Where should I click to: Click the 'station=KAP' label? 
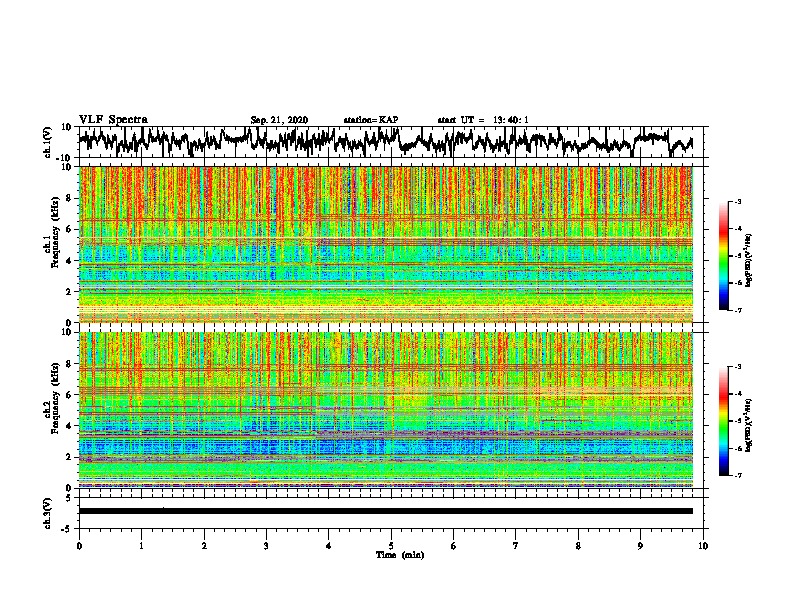[371, 120]
